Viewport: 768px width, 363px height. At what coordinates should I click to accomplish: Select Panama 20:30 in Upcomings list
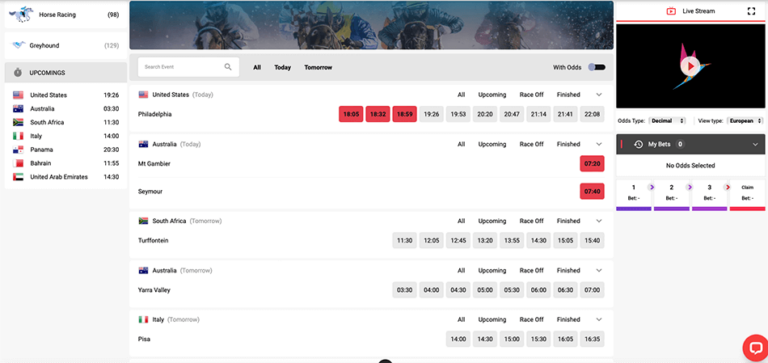tap(66, 149)
